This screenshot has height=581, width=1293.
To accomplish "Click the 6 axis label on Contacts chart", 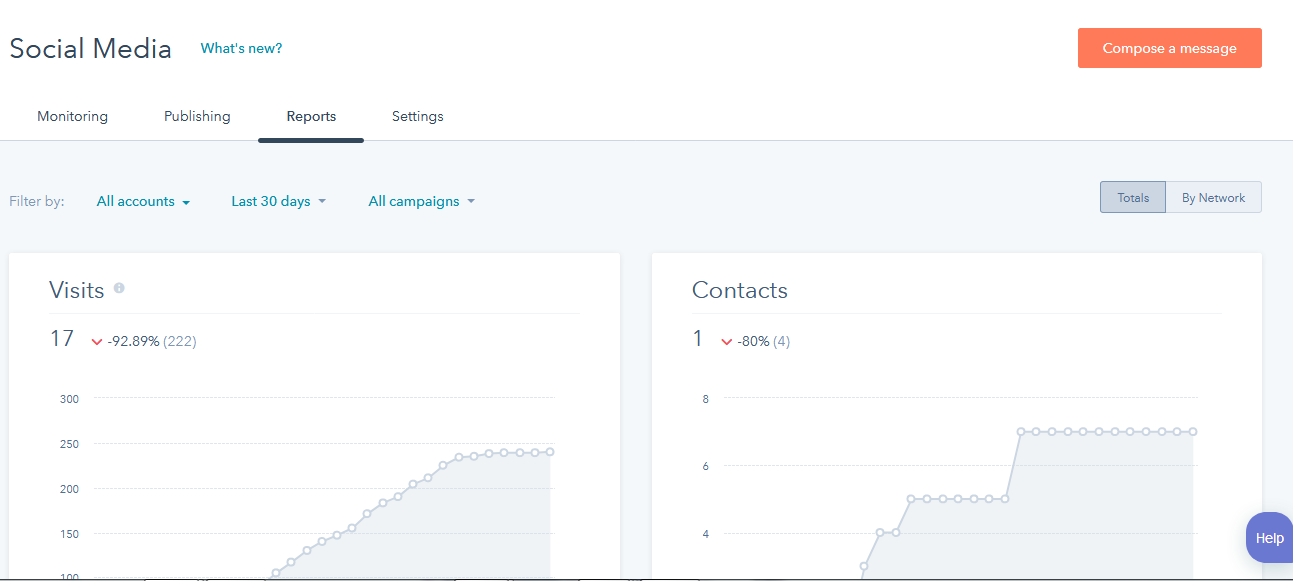I will point(706,466).
